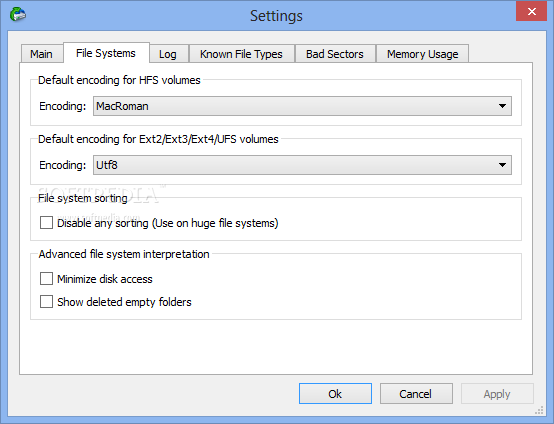Open the Bad Sectors tab
Screen dimensions: 554x424
click(335, 54)
